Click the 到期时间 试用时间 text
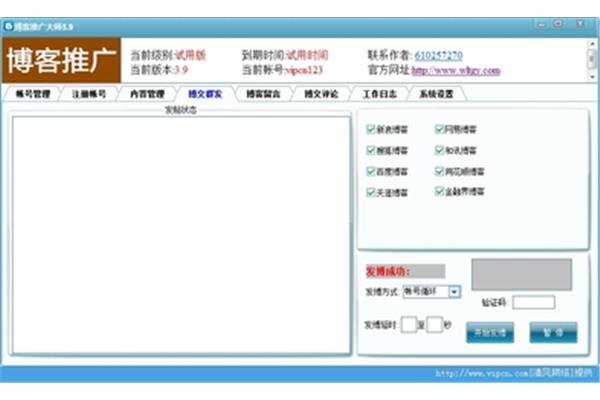Viewport: 600px width, 400px height. pyautogui.click(x=285, y=55)
